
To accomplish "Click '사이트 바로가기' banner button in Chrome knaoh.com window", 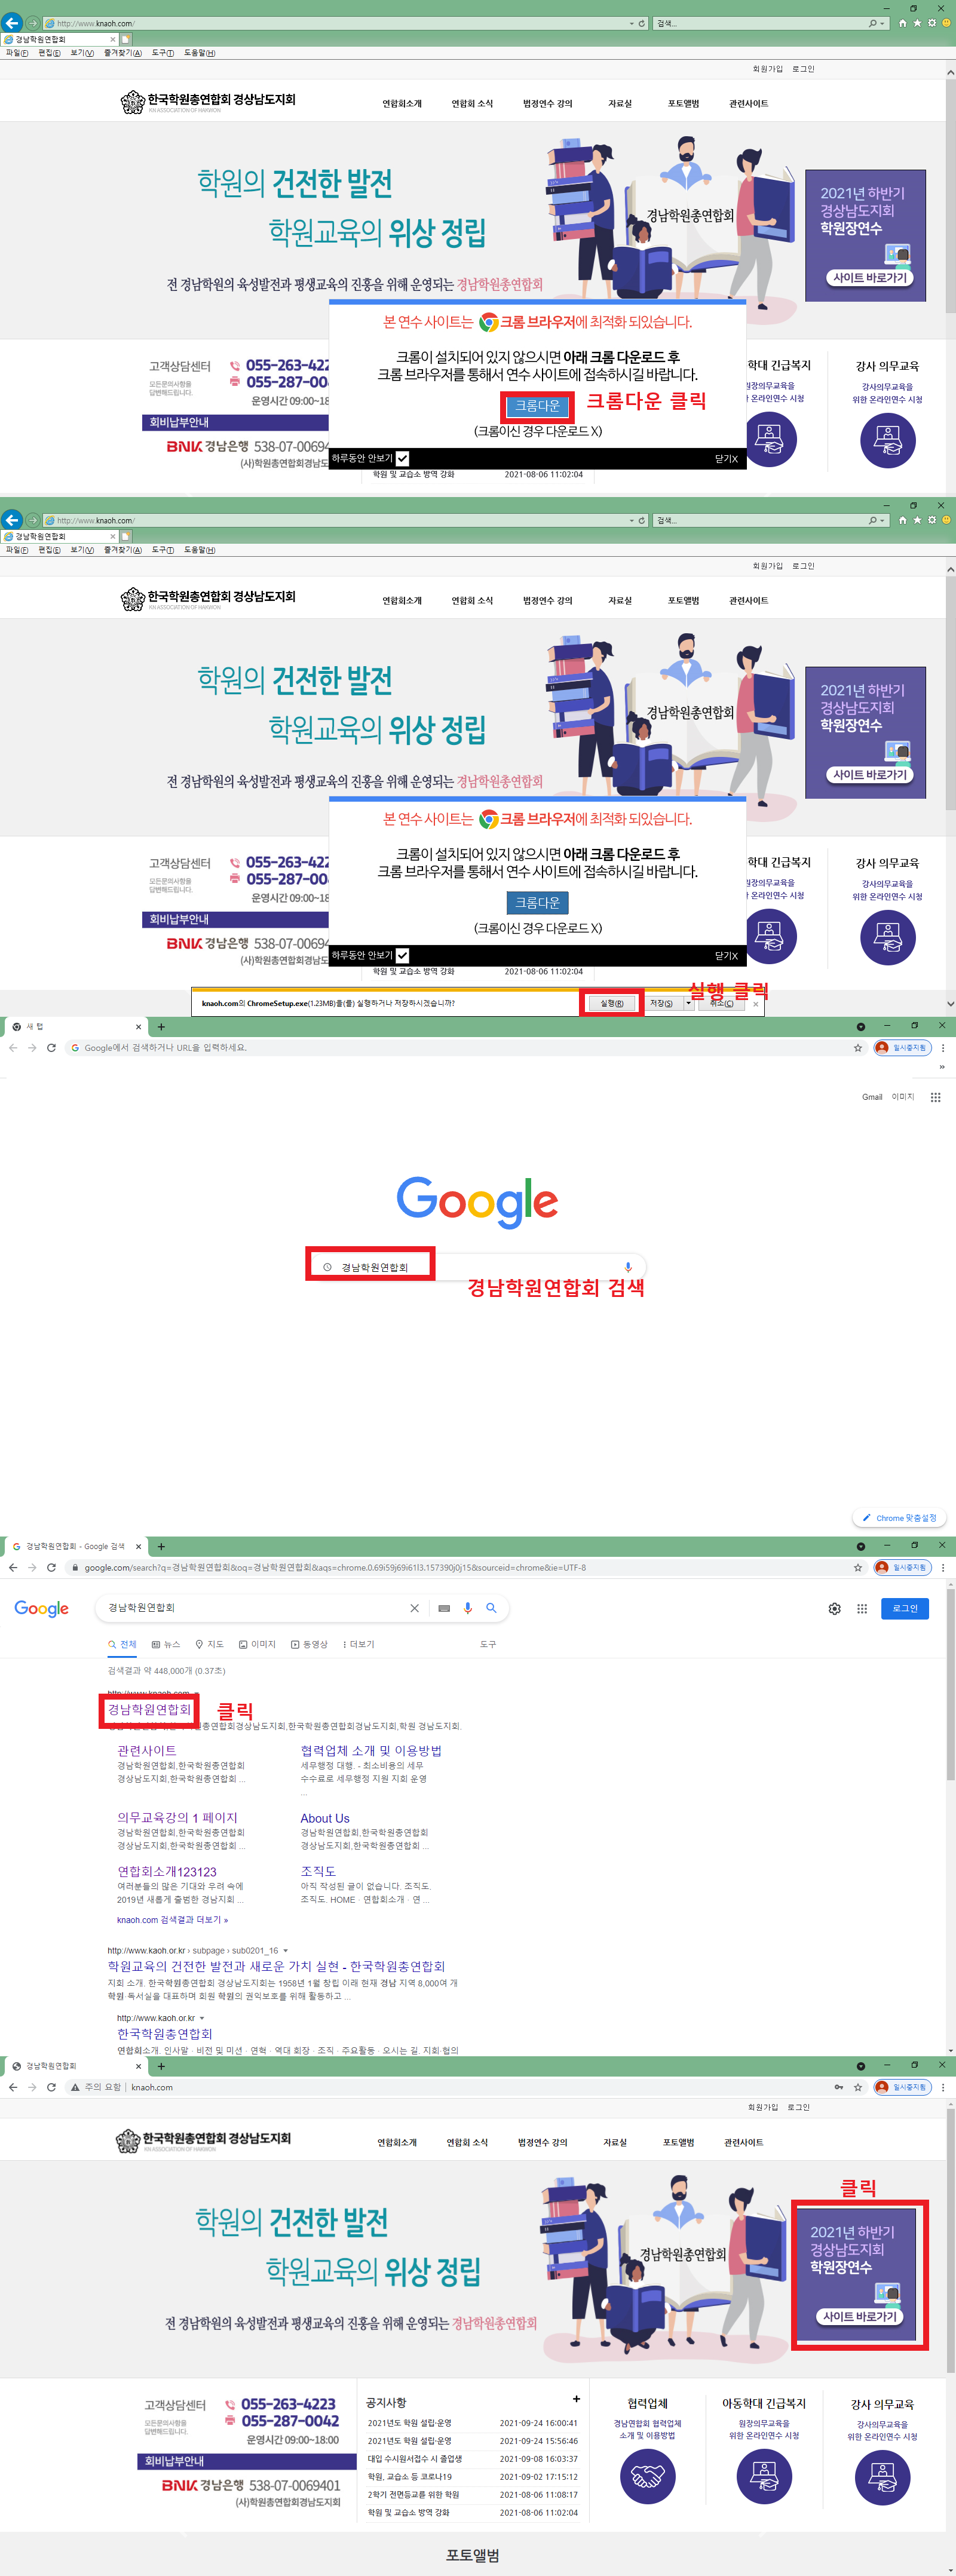I will click(x=859, y=2316).
